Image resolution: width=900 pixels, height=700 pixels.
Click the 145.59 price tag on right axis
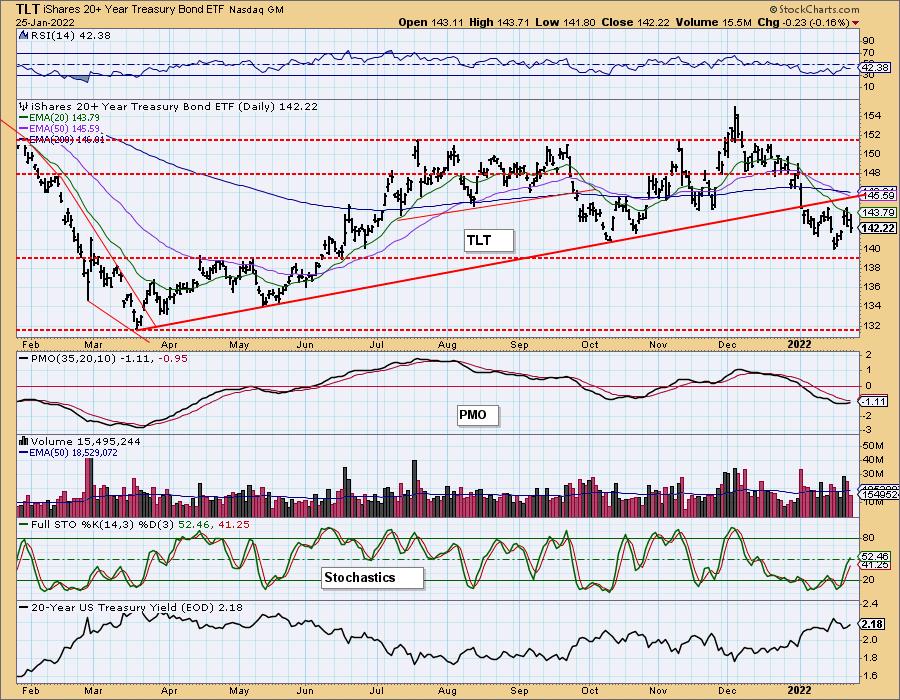[x=879, y=196]
